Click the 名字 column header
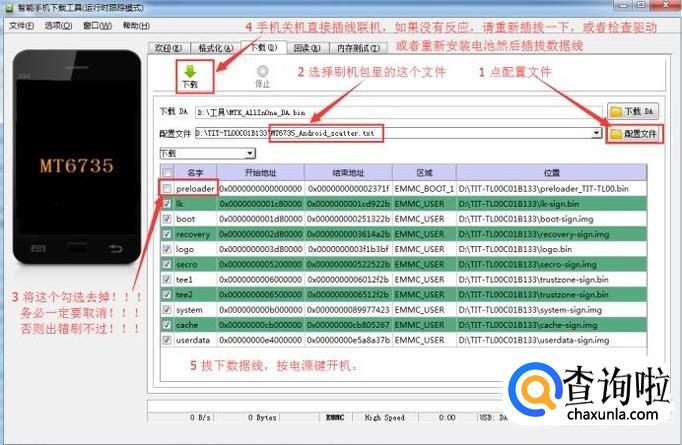 pos(195,172)
